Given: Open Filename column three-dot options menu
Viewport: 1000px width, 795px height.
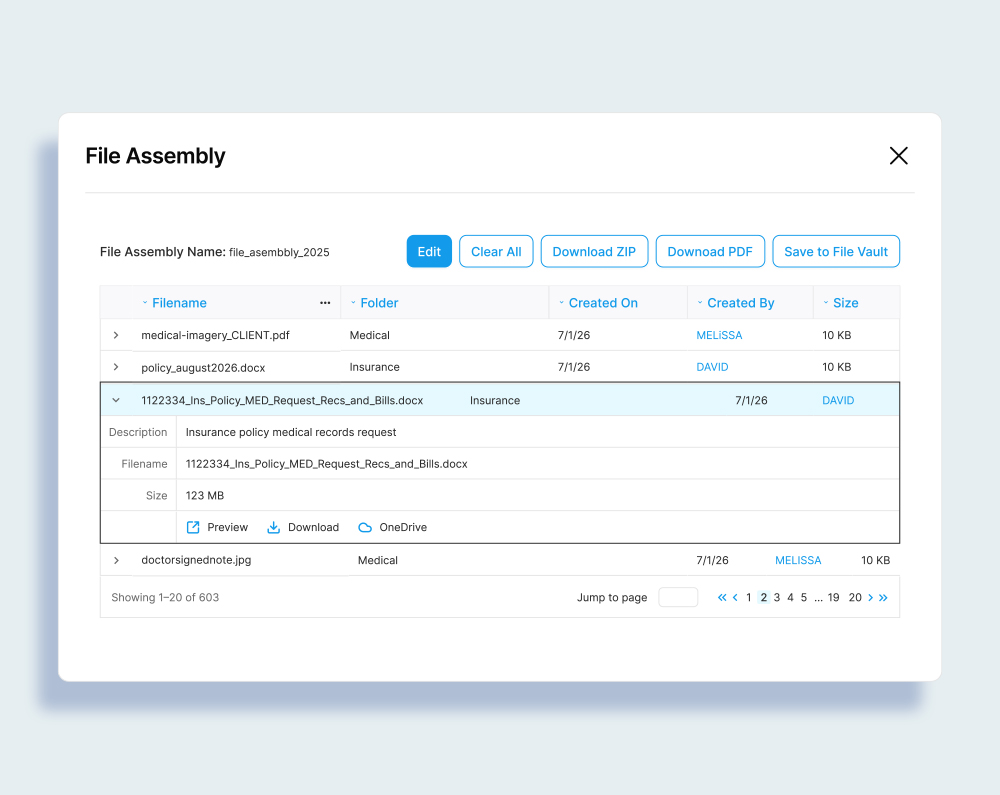Looking at the screenshot, I should tap(325, 303).
